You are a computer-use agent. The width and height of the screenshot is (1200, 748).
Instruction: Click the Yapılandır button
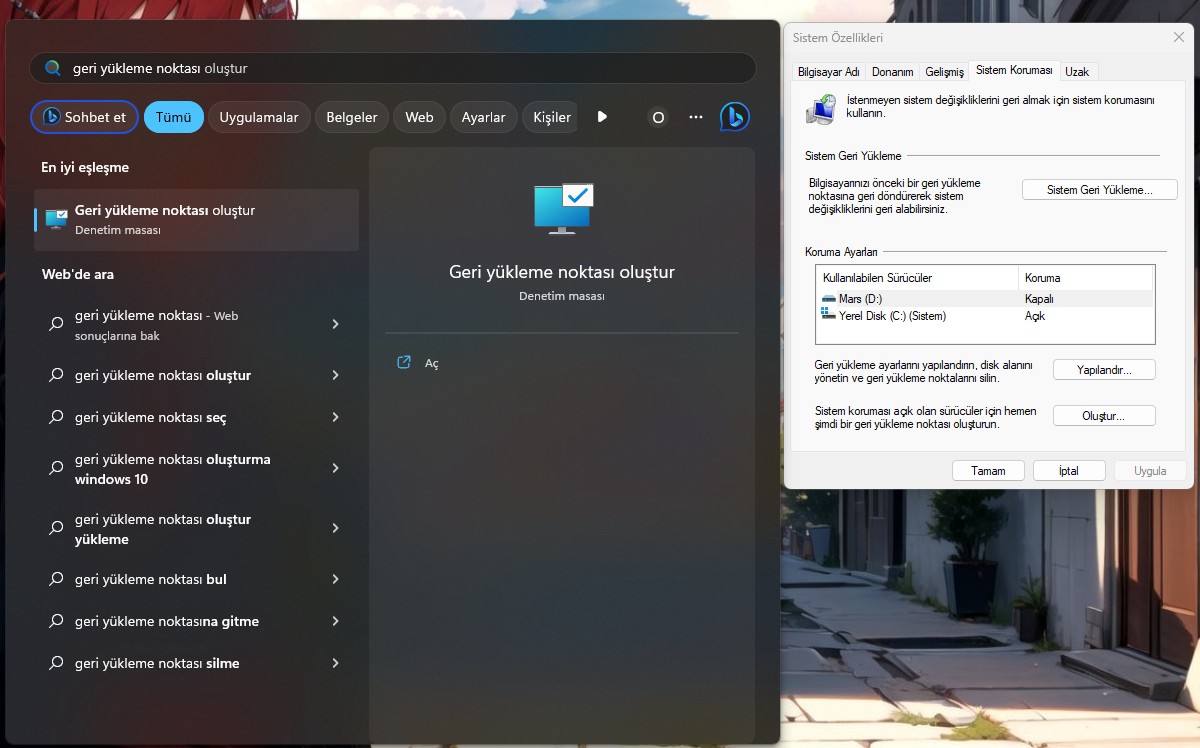(1104, 369)
